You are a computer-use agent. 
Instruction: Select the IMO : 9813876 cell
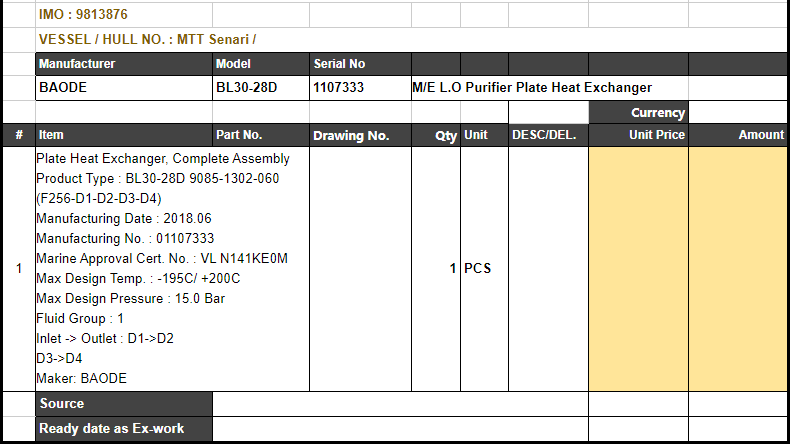point(124,15)
